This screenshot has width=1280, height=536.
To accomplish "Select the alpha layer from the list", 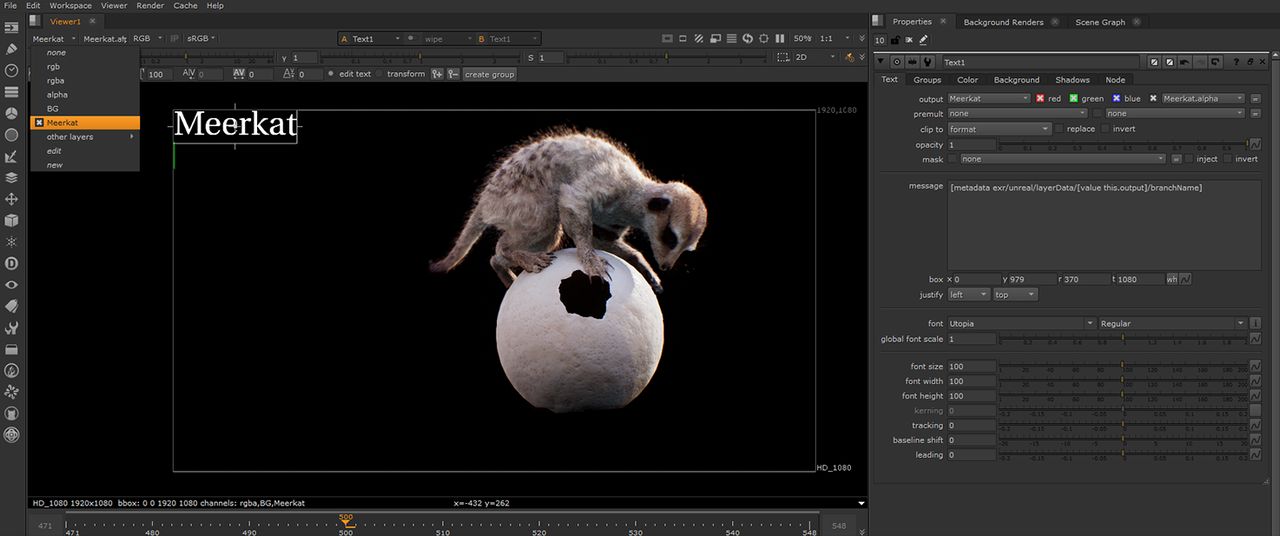I will click(x=57, y=94).
